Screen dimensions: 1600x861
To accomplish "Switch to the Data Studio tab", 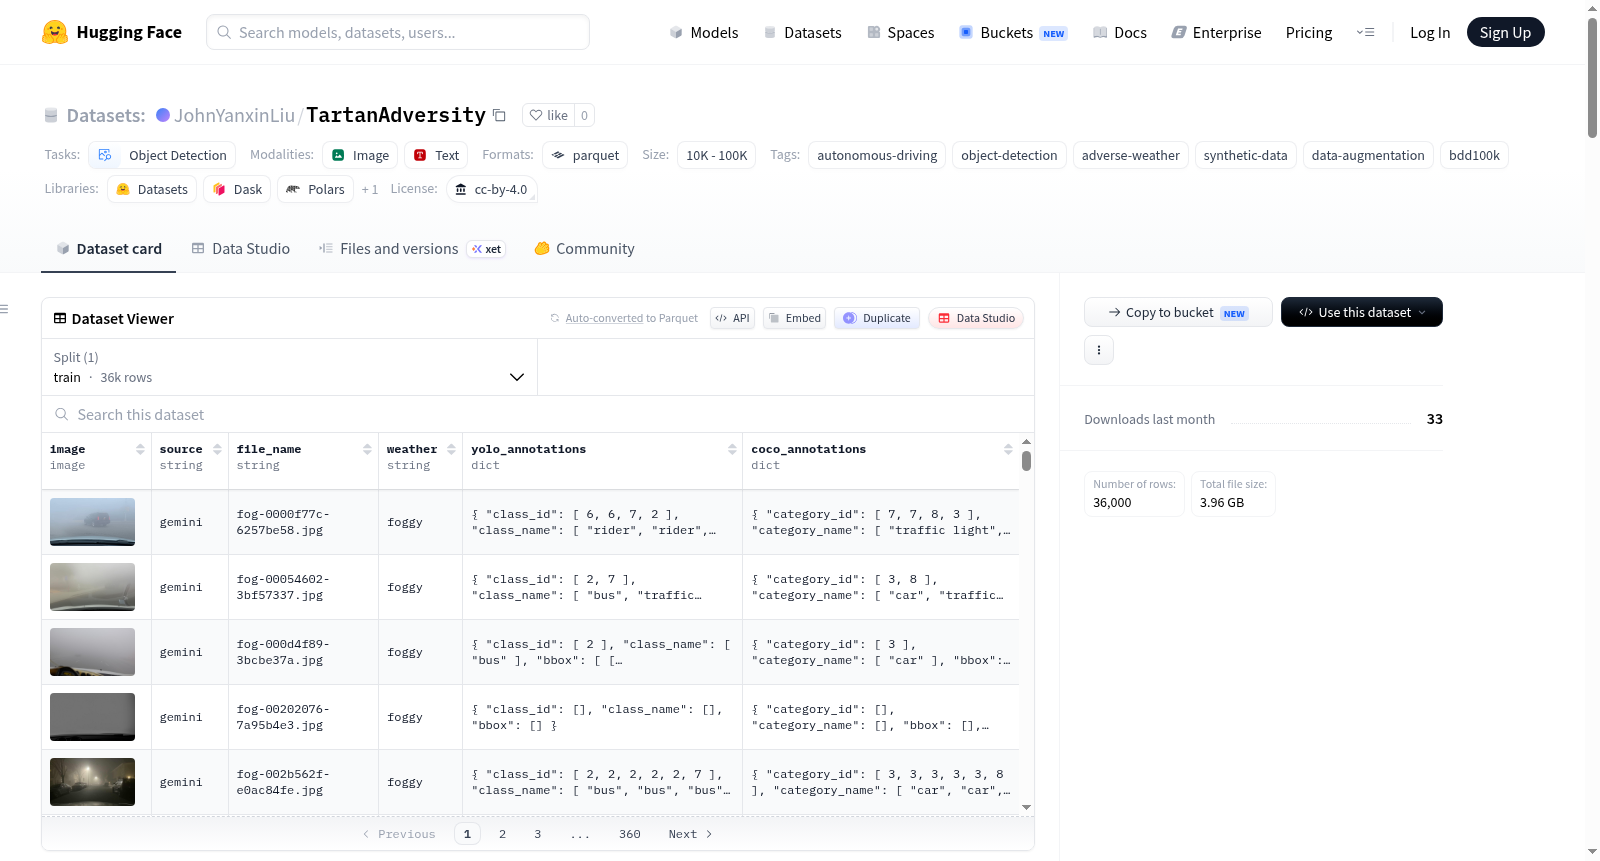I will (241, 249).
